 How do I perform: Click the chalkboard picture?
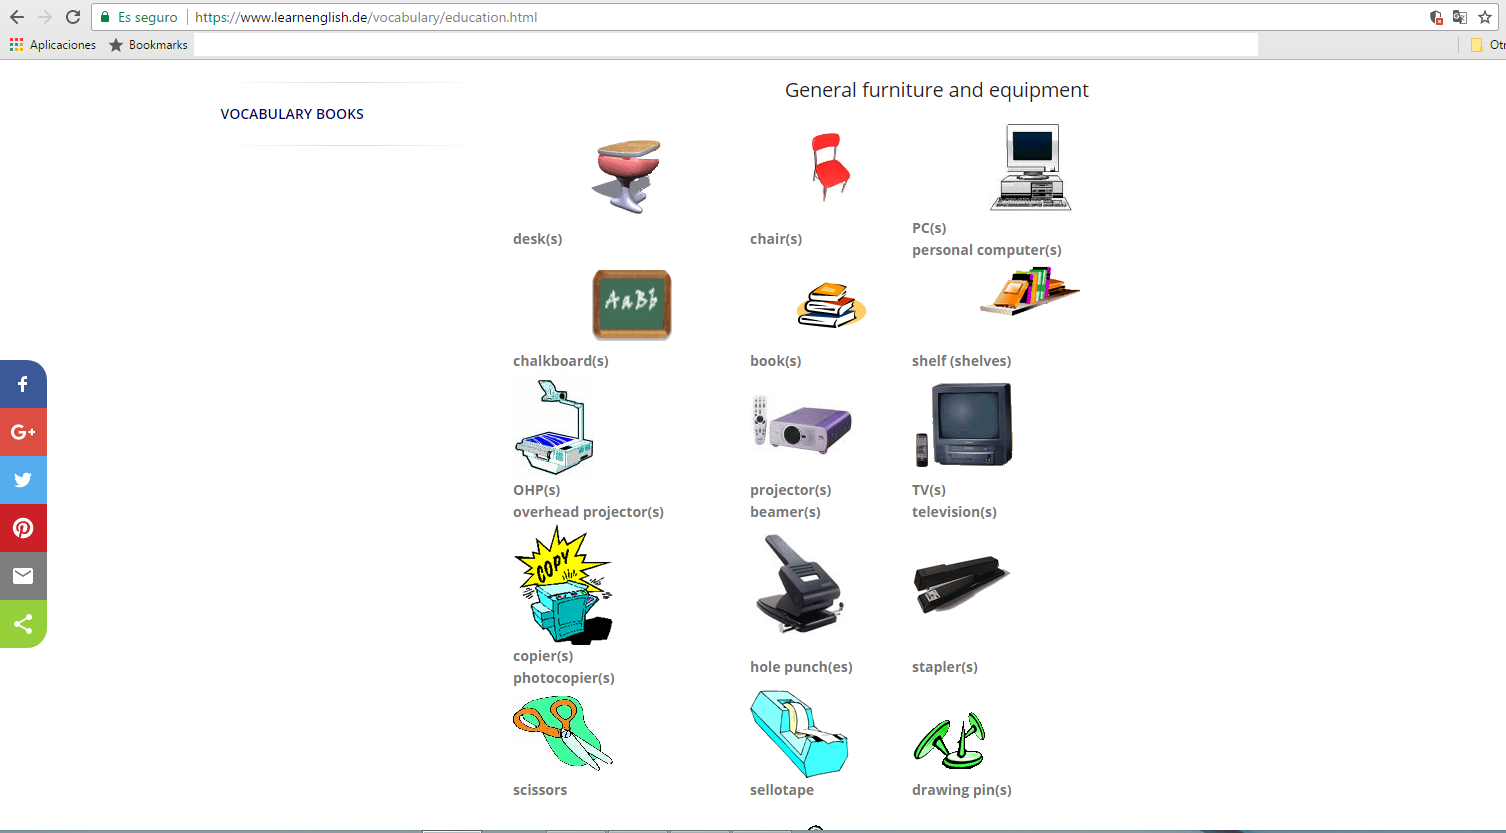click(631, 305)
